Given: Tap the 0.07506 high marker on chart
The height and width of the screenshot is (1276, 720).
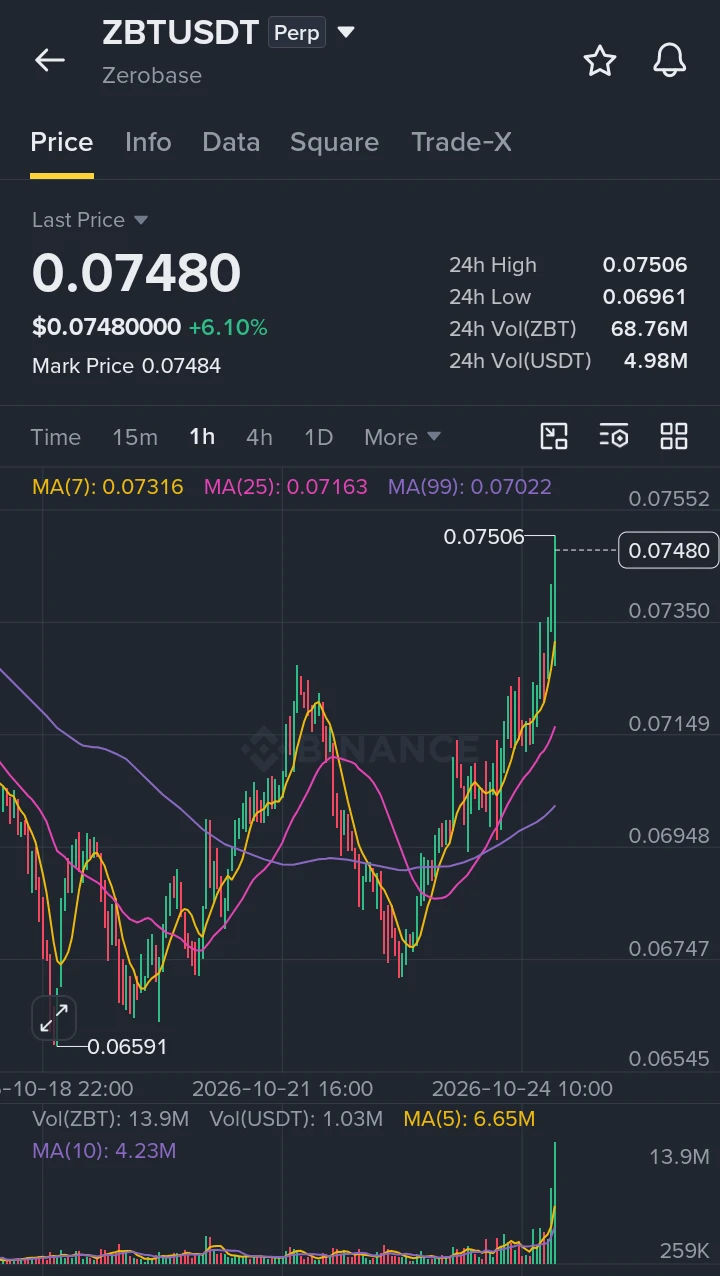Looking at the screenshot, I should coord(484,537).
